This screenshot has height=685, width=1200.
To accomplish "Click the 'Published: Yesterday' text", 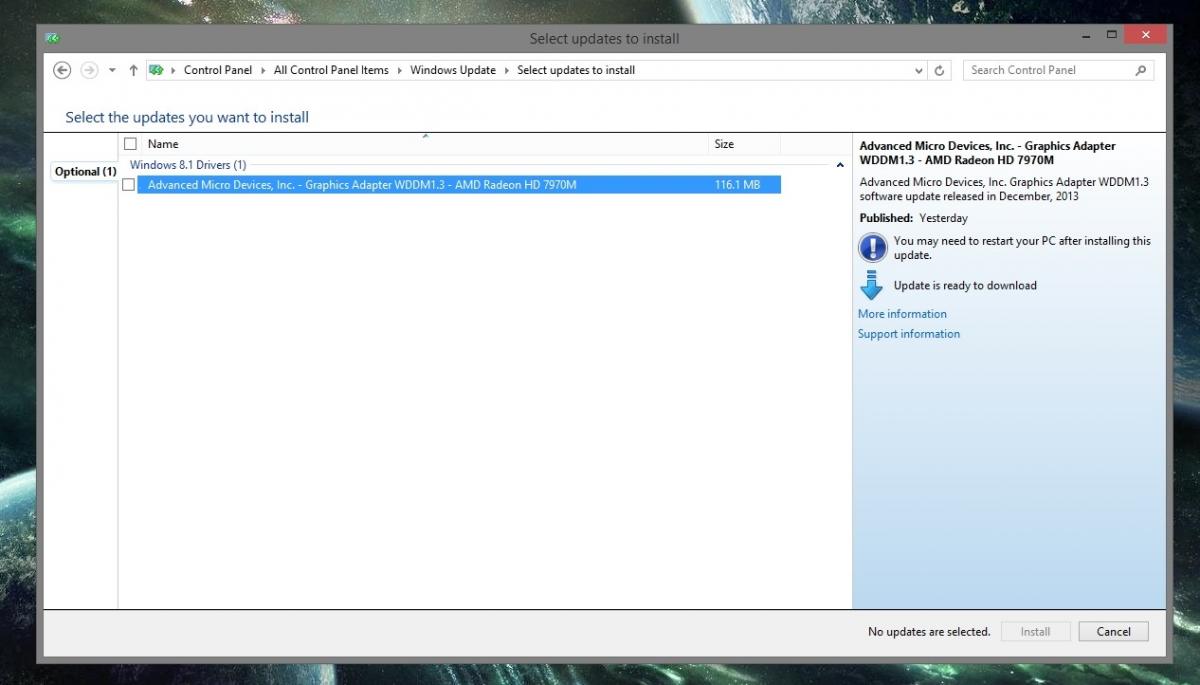I will (x=913, y=218).
